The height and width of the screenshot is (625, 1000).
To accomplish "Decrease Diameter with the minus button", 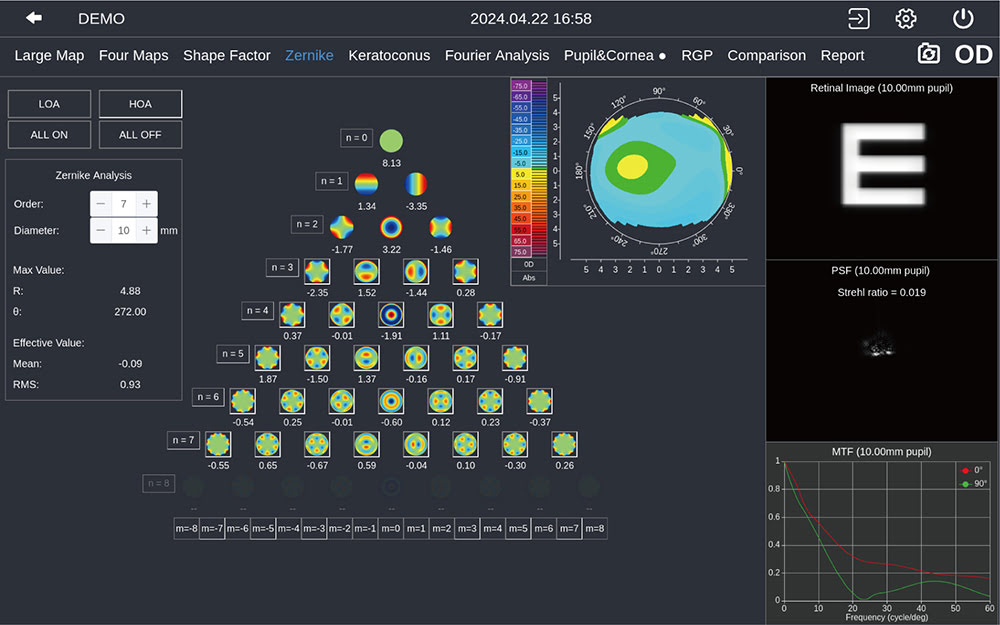I will 101,230.
